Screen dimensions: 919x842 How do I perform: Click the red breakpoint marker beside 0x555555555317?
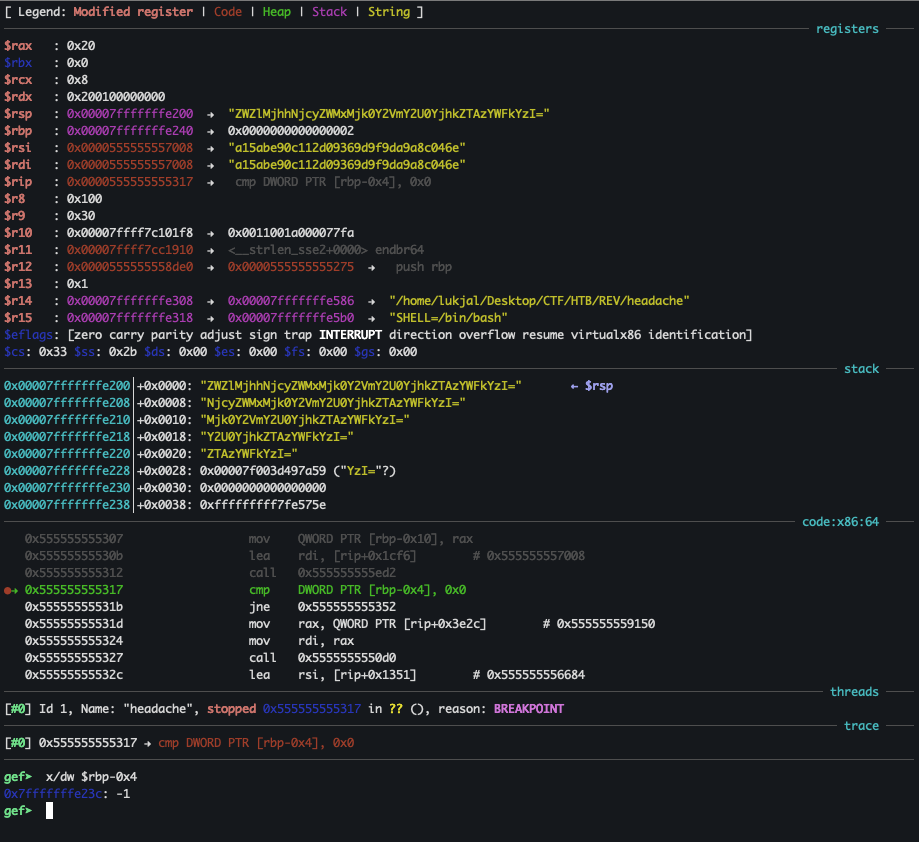point(10,589)
